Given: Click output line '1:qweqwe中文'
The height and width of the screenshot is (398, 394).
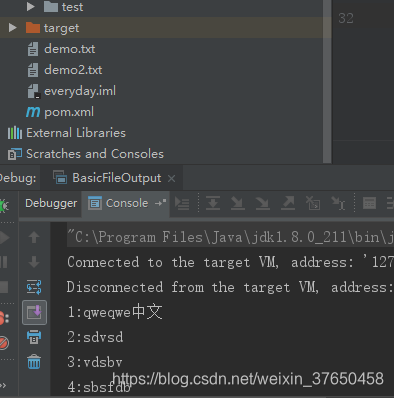Looking at the screenshot, I should [x=115, y=312].
